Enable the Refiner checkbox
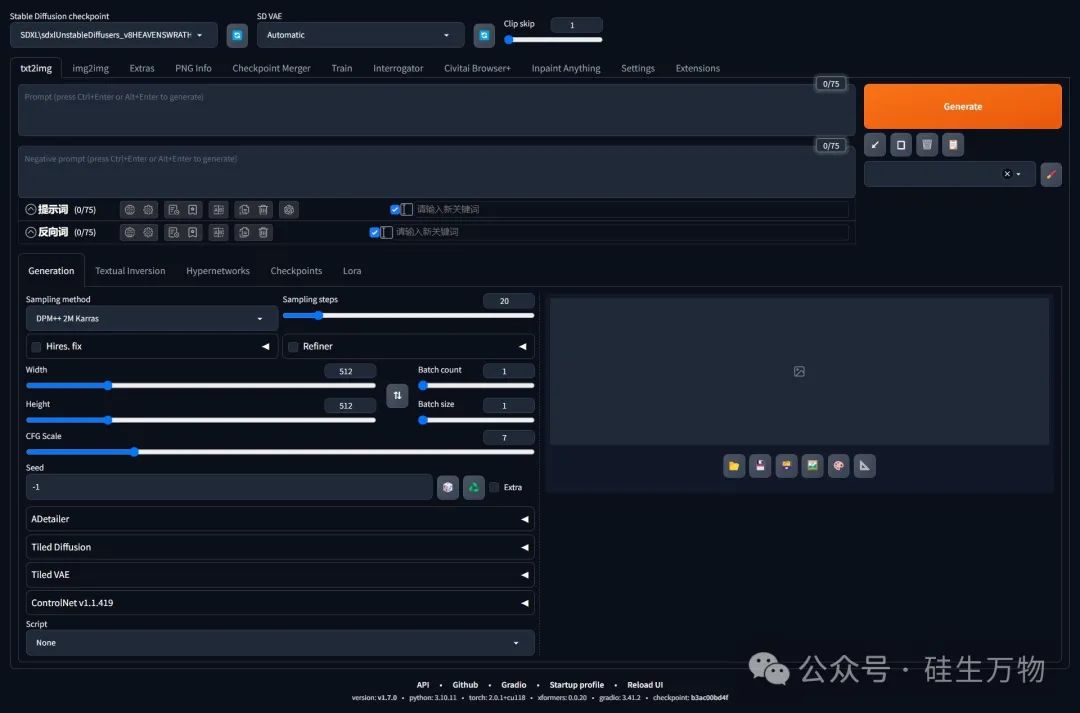Screen dimensions: 1080x713 [x=293, y=347]
